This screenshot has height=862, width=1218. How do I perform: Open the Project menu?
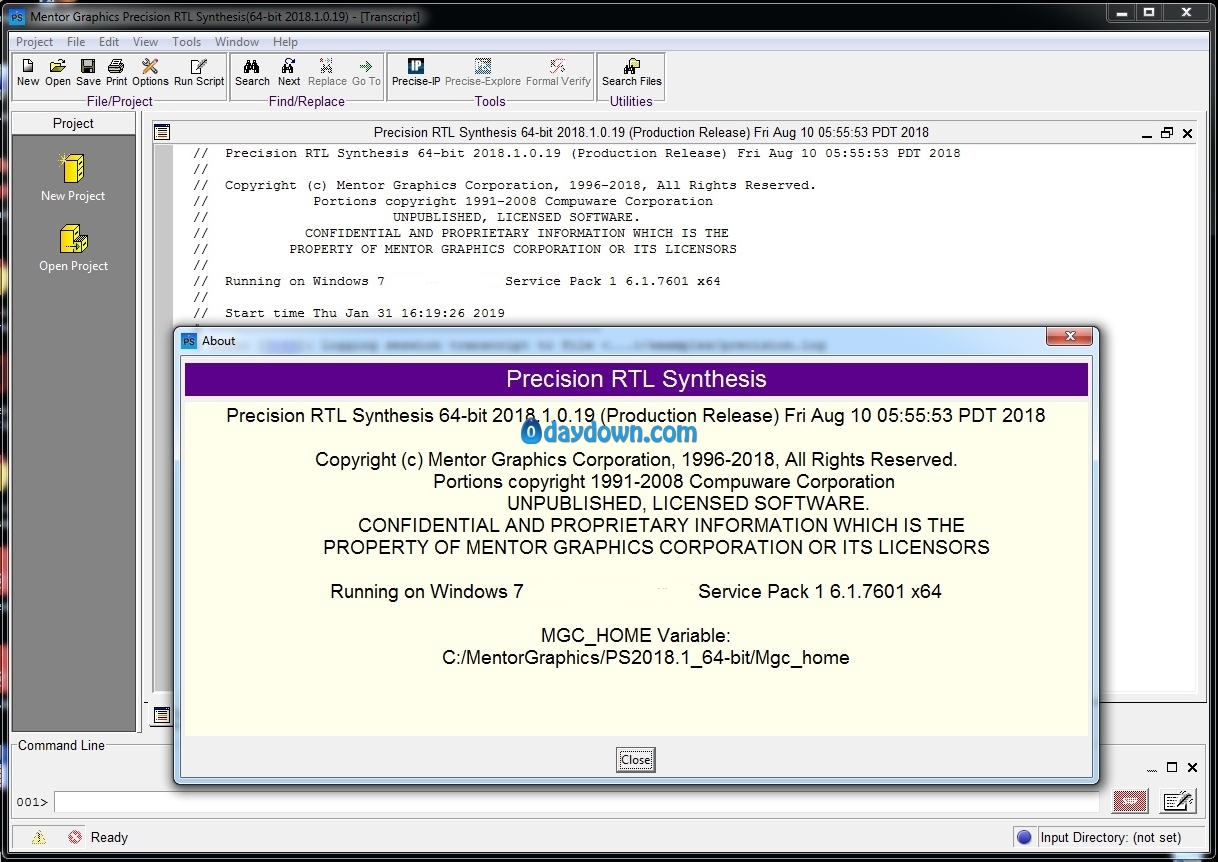[x=35, y=42]
